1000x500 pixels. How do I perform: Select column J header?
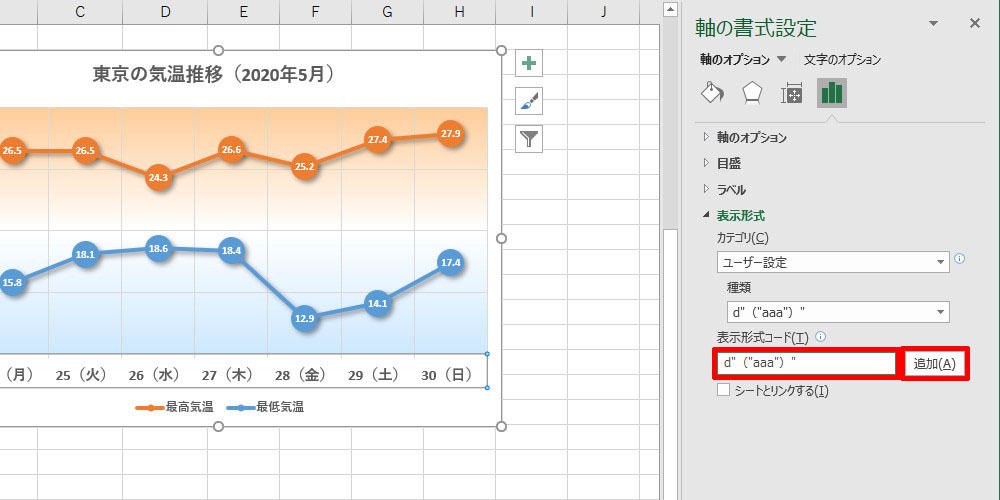click(x=604, y=11)
